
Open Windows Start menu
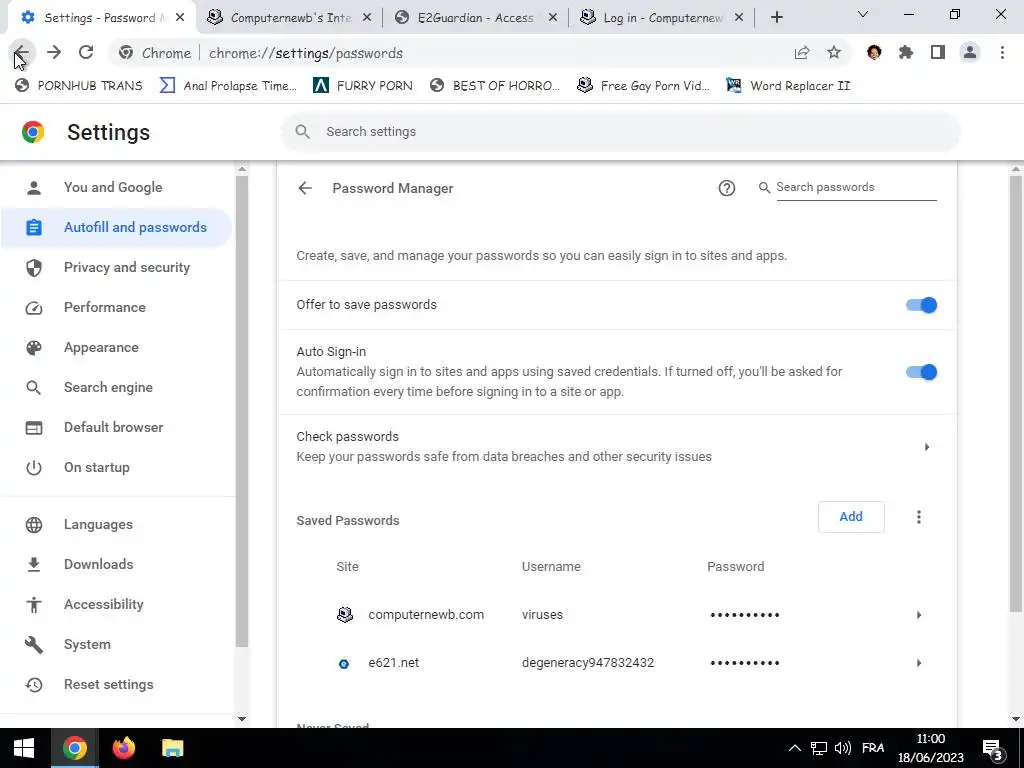[24, 748]
